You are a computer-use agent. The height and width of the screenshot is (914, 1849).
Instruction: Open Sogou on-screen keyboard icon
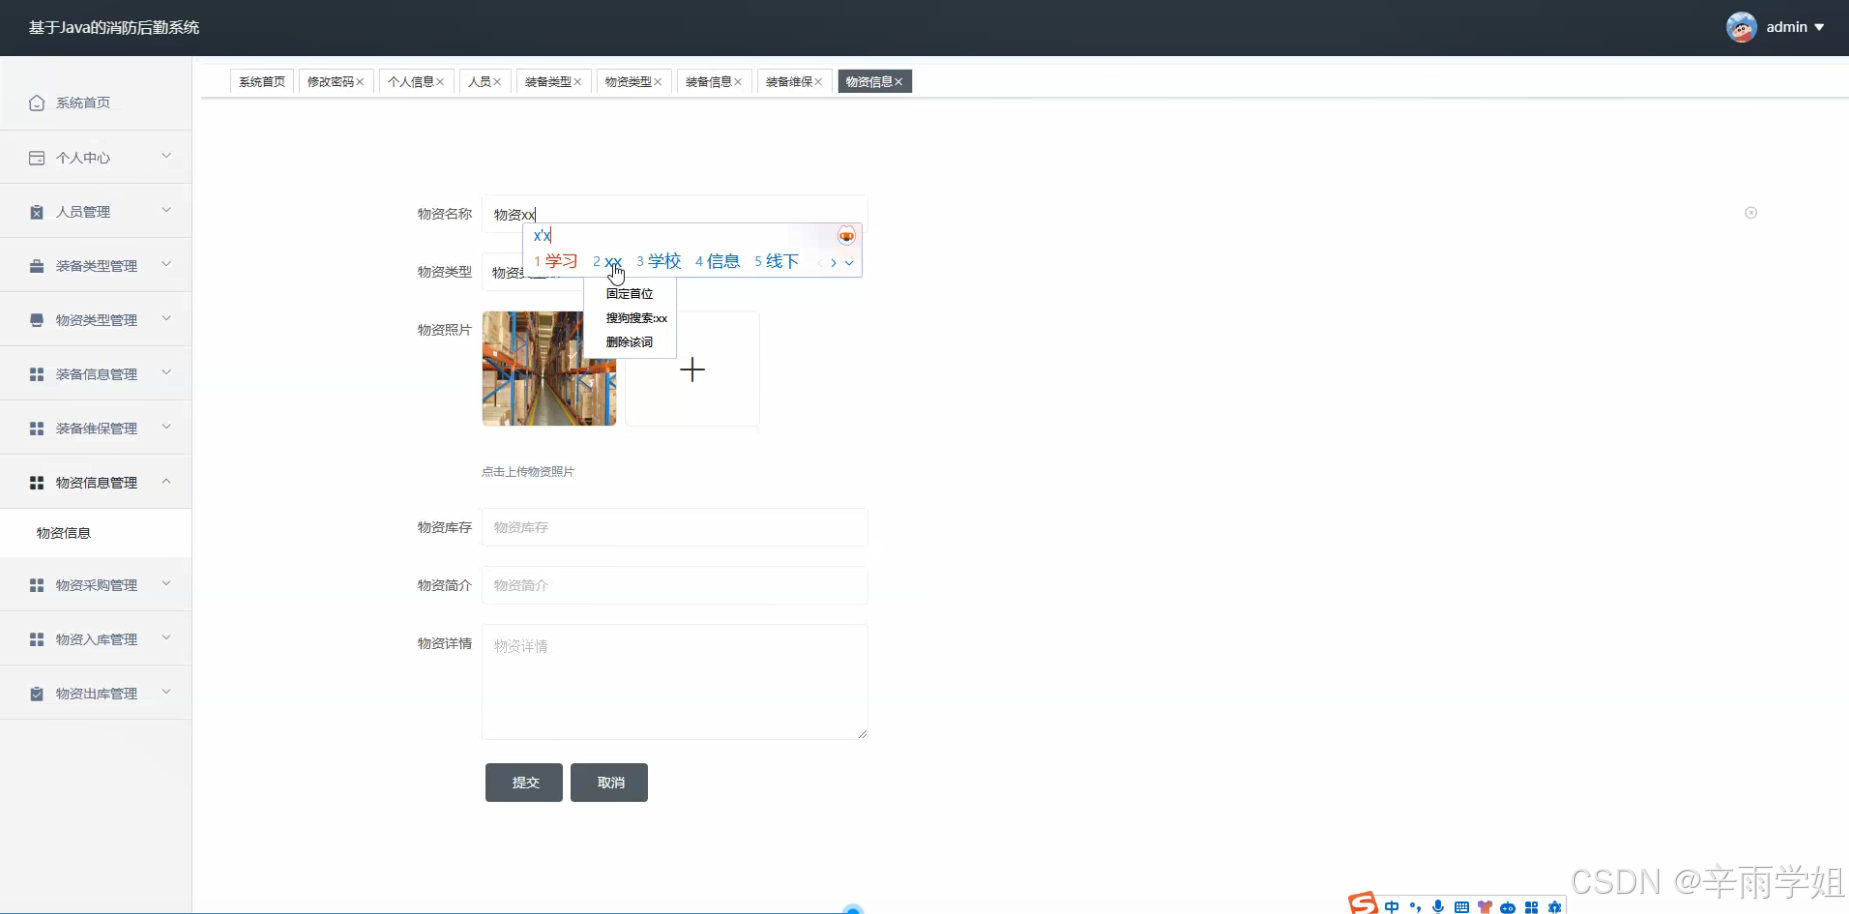click(x=1461, y=906)
